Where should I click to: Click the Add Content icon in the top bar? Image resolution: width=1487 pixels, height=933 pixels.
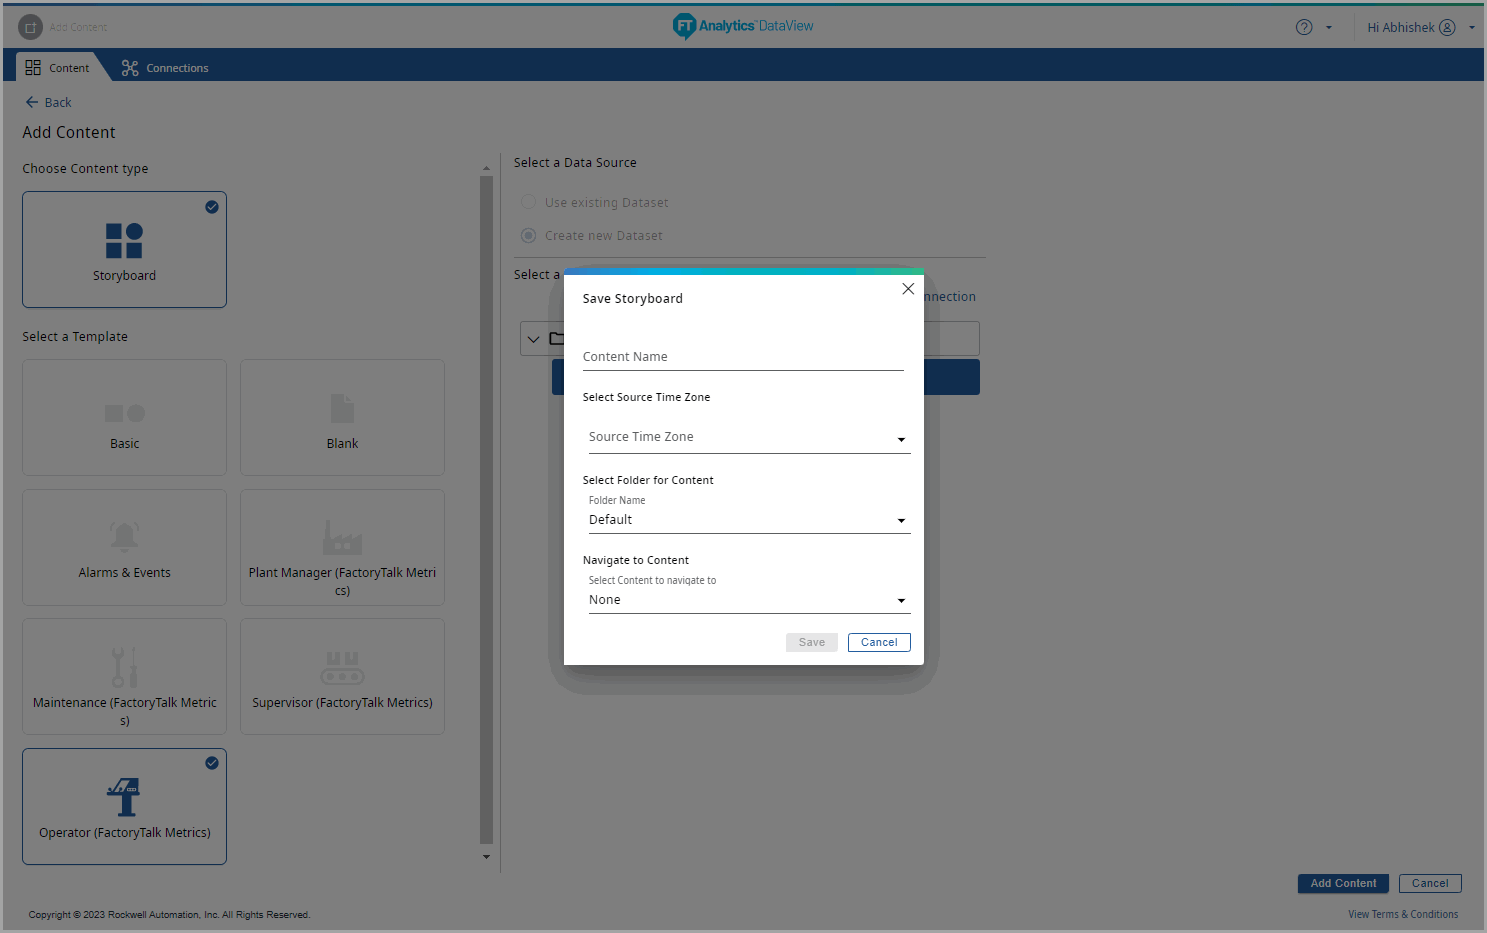click(x=30, y=27)
